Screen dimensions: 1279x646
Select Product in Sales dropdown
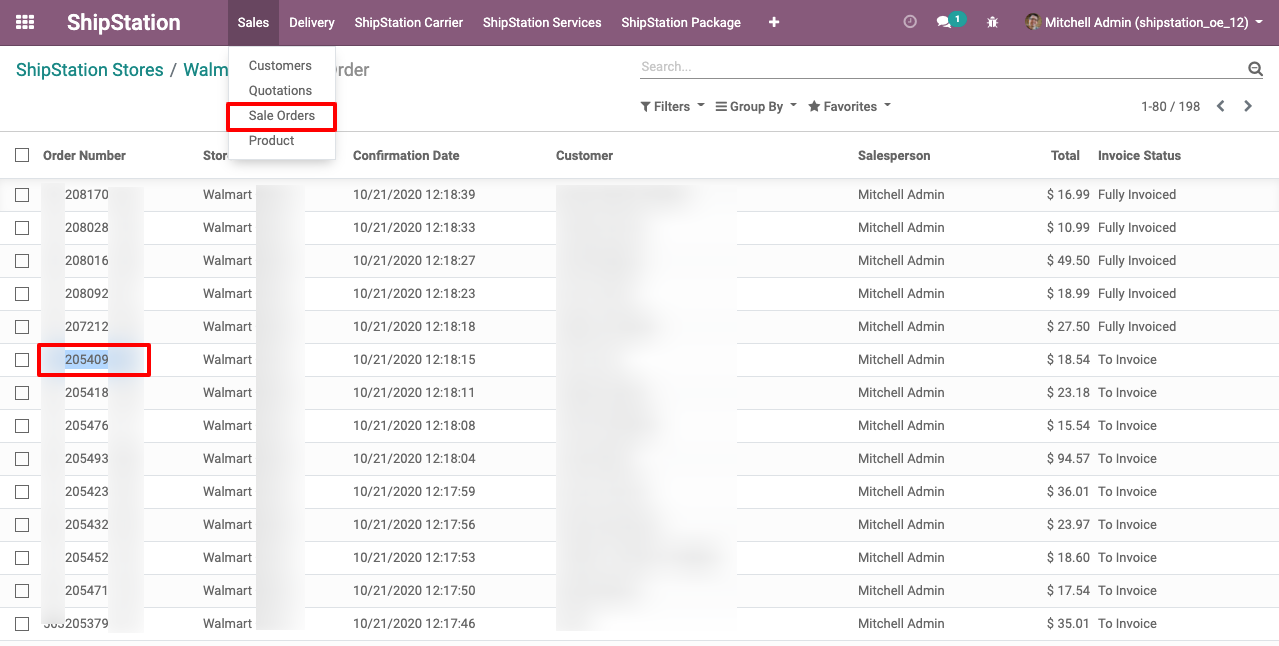click(x=271, y=140)
